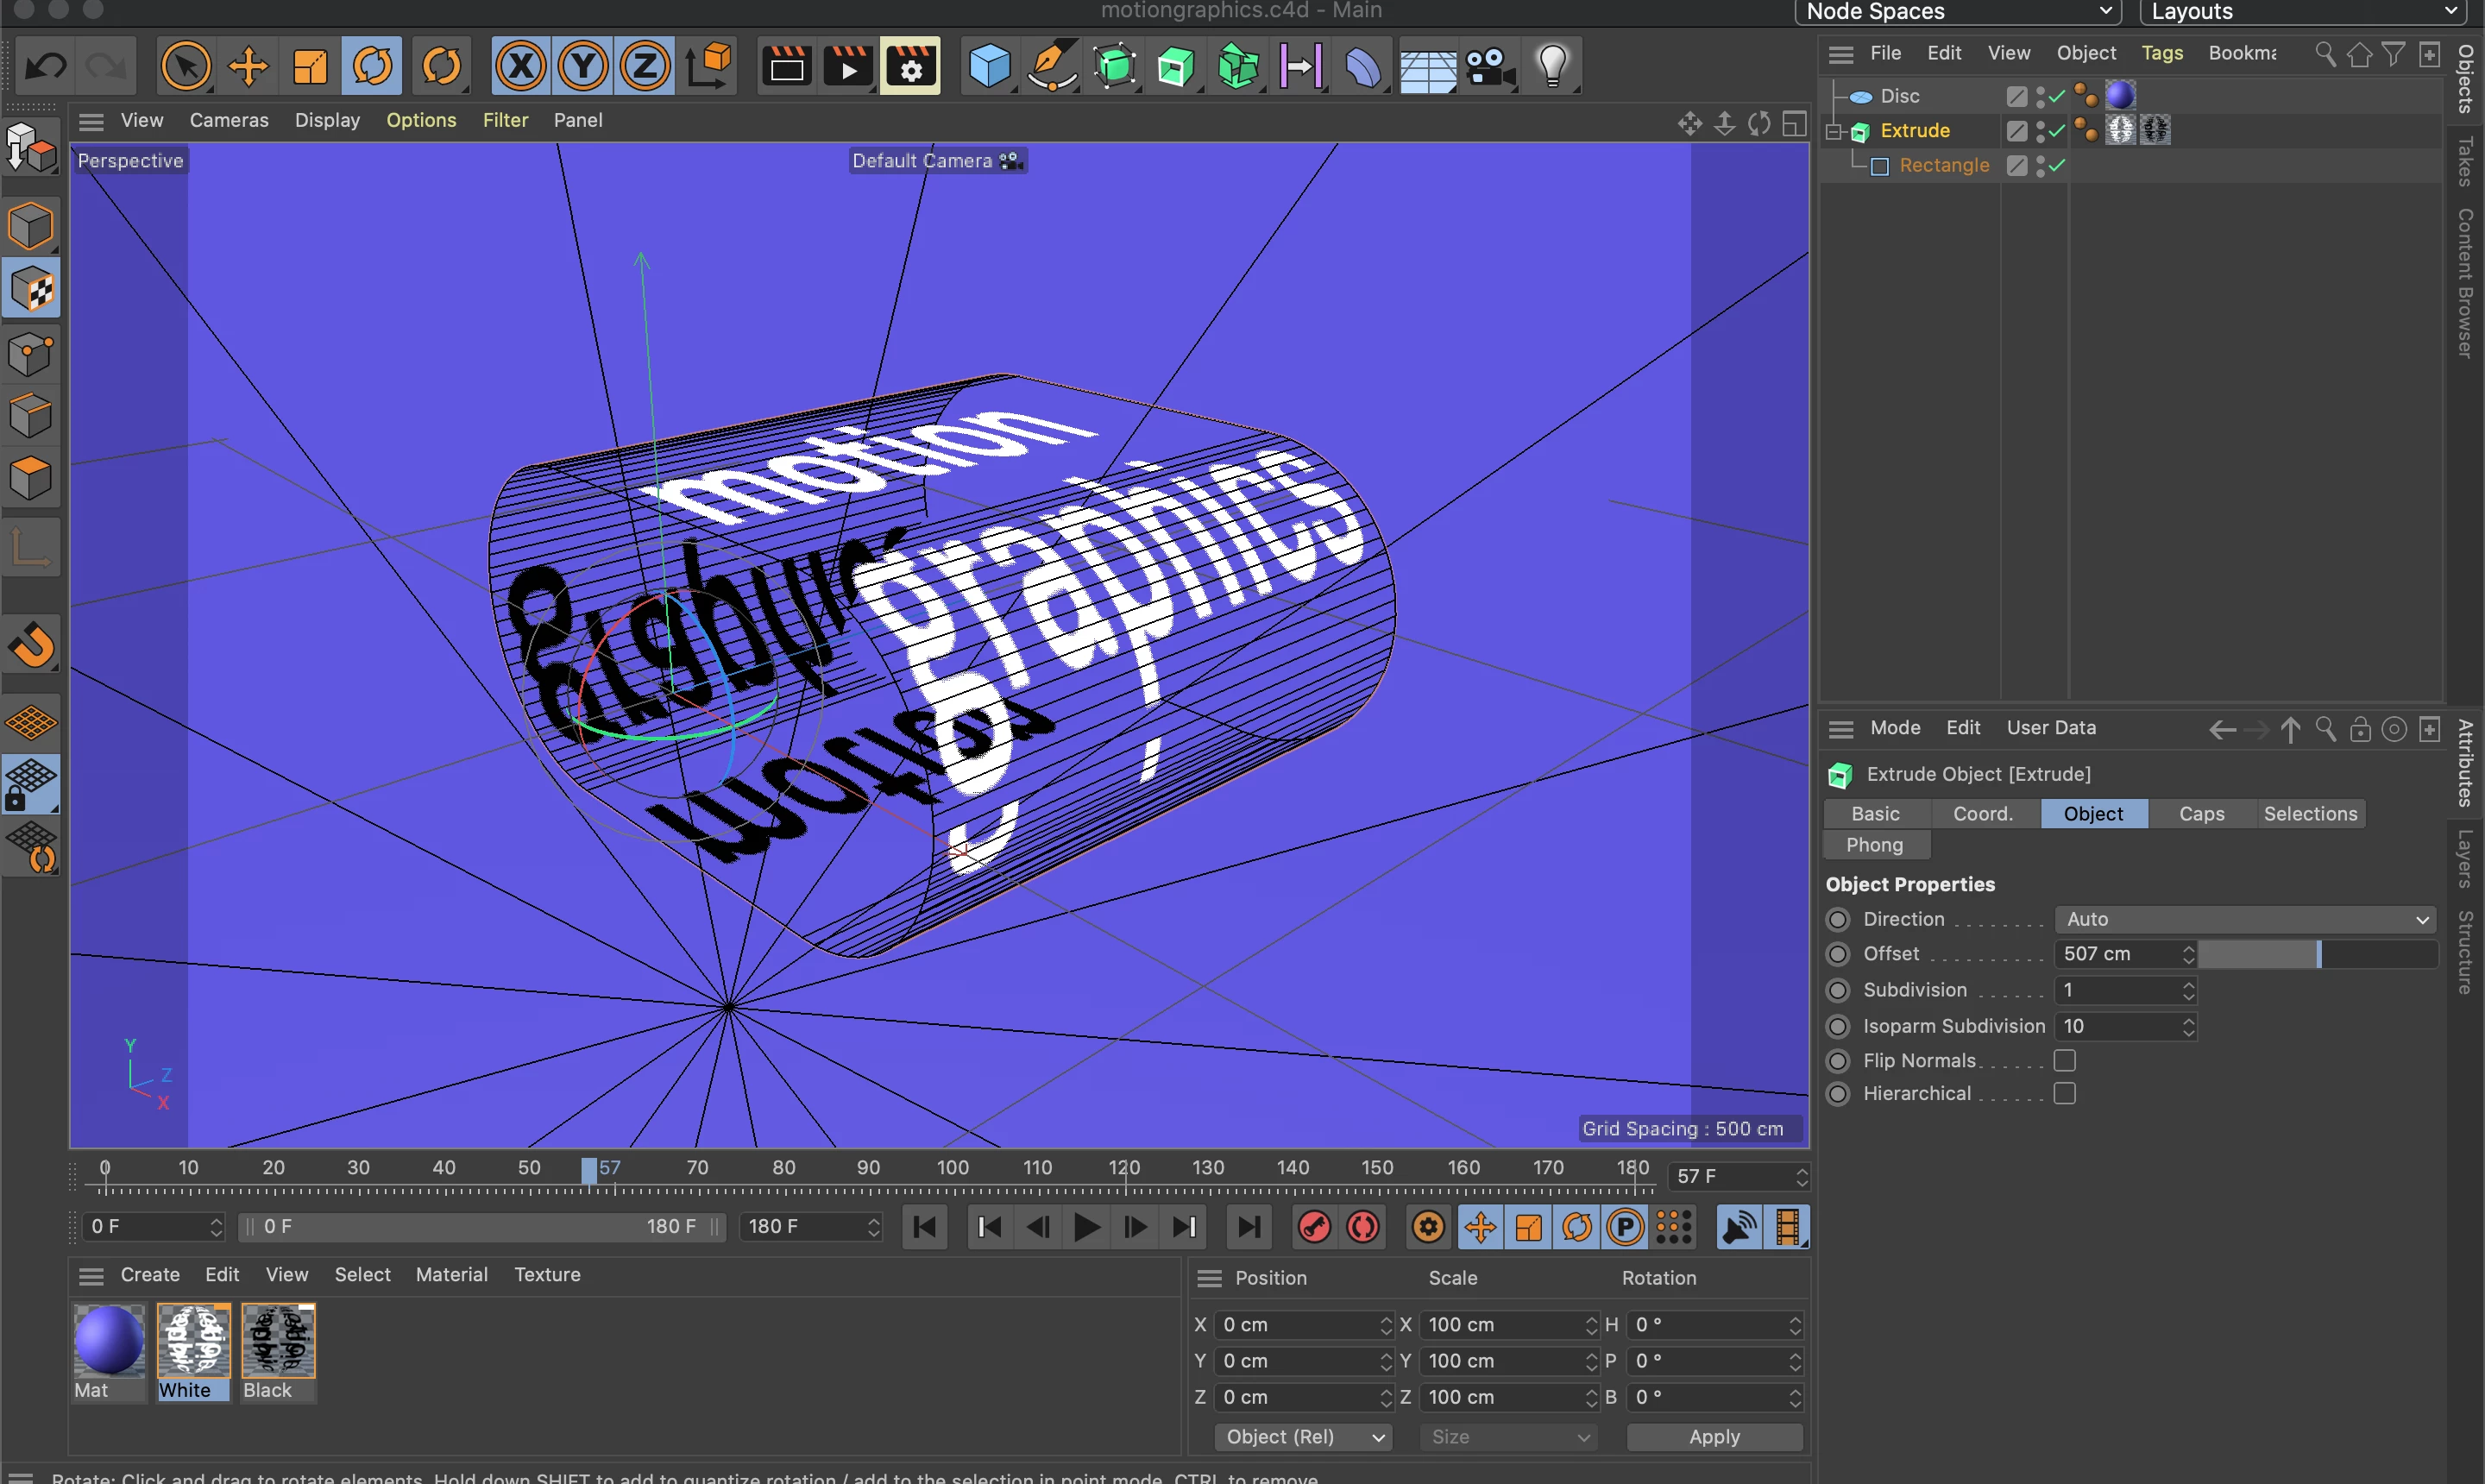This screenshot has width=2485, height=1484.
Task: Toggle visibility checkmark for Rectangle object
Action: [x=2057, y=166]
